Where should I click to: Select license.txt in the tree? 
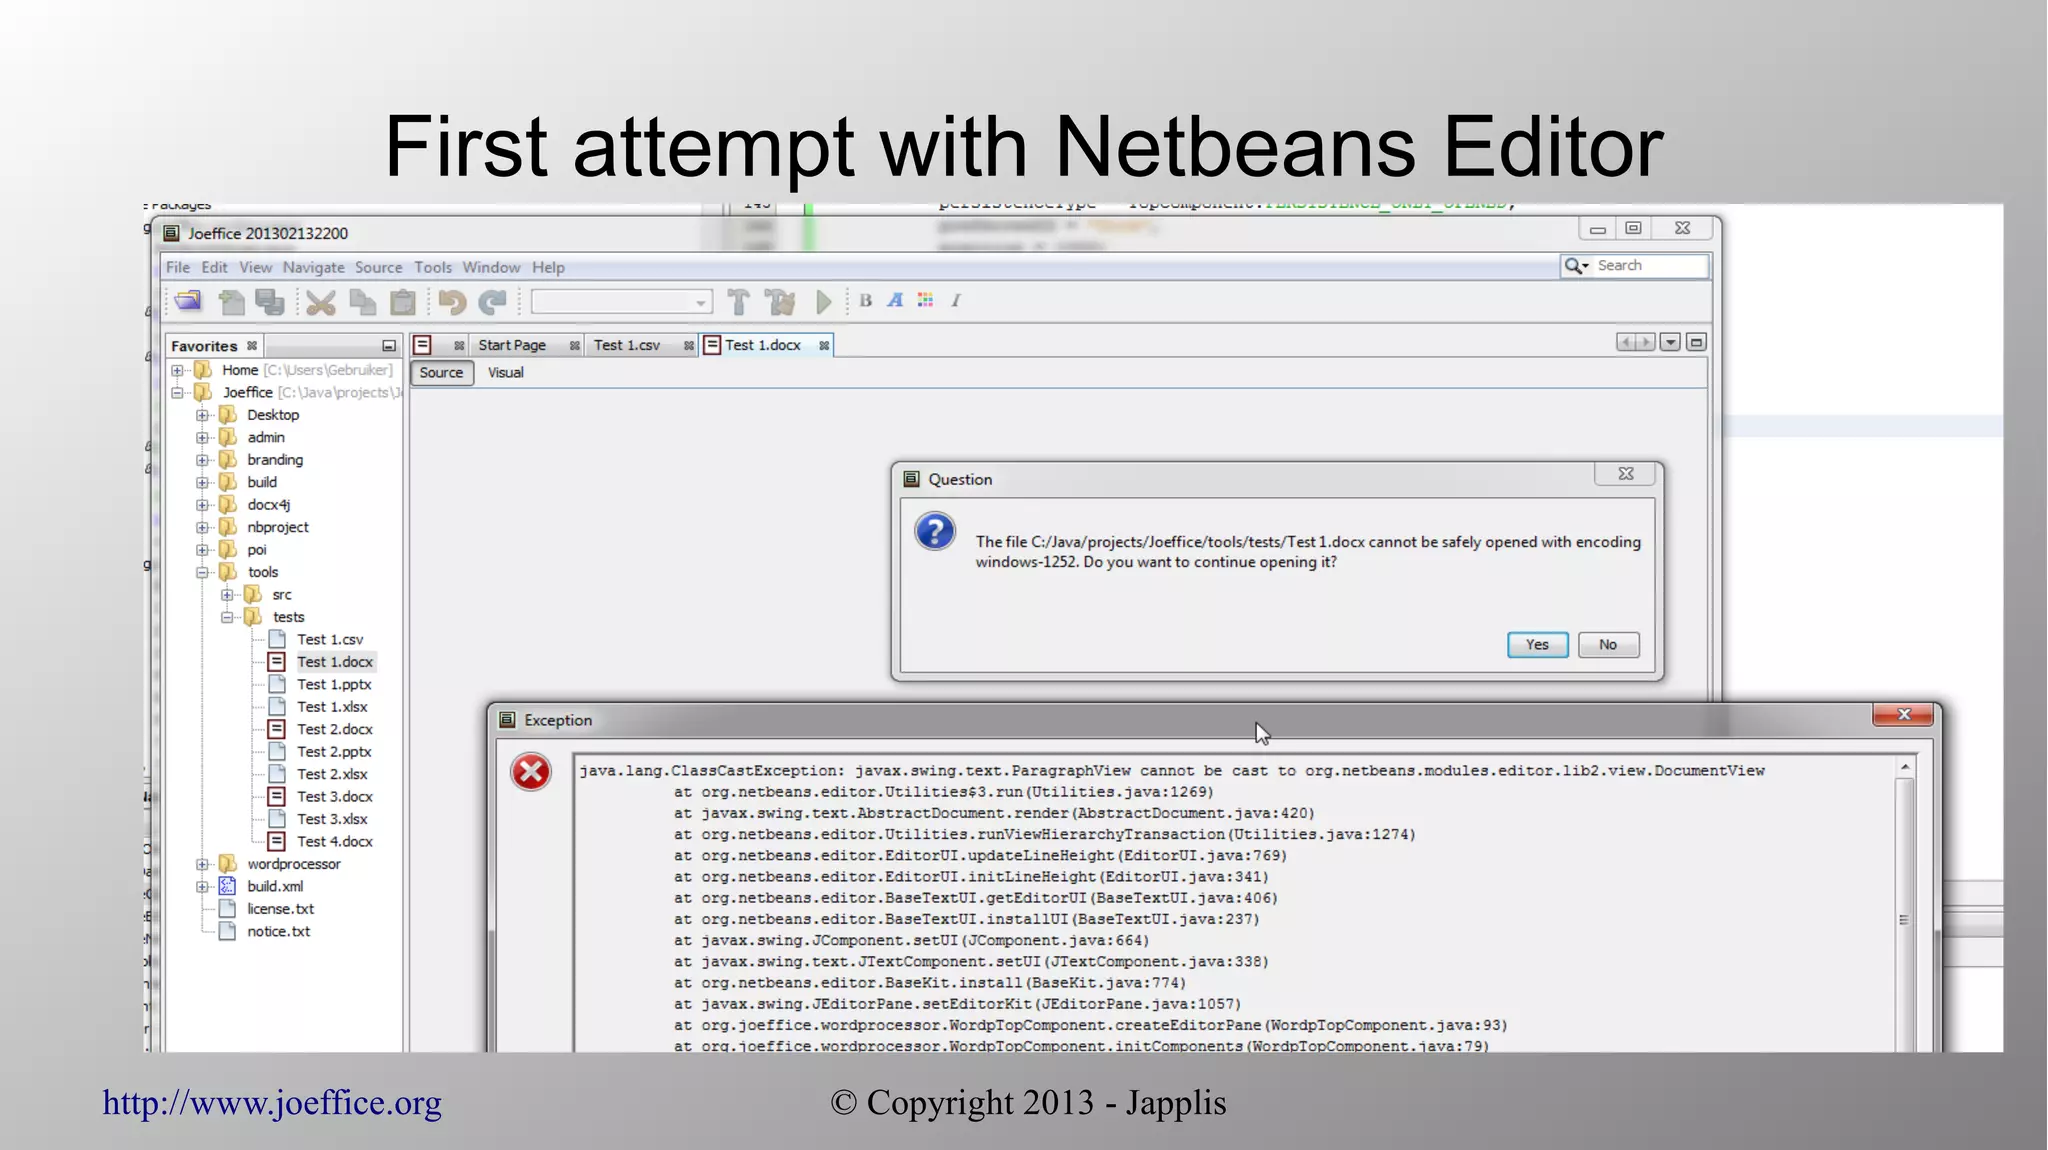click(x=281, y=909)
